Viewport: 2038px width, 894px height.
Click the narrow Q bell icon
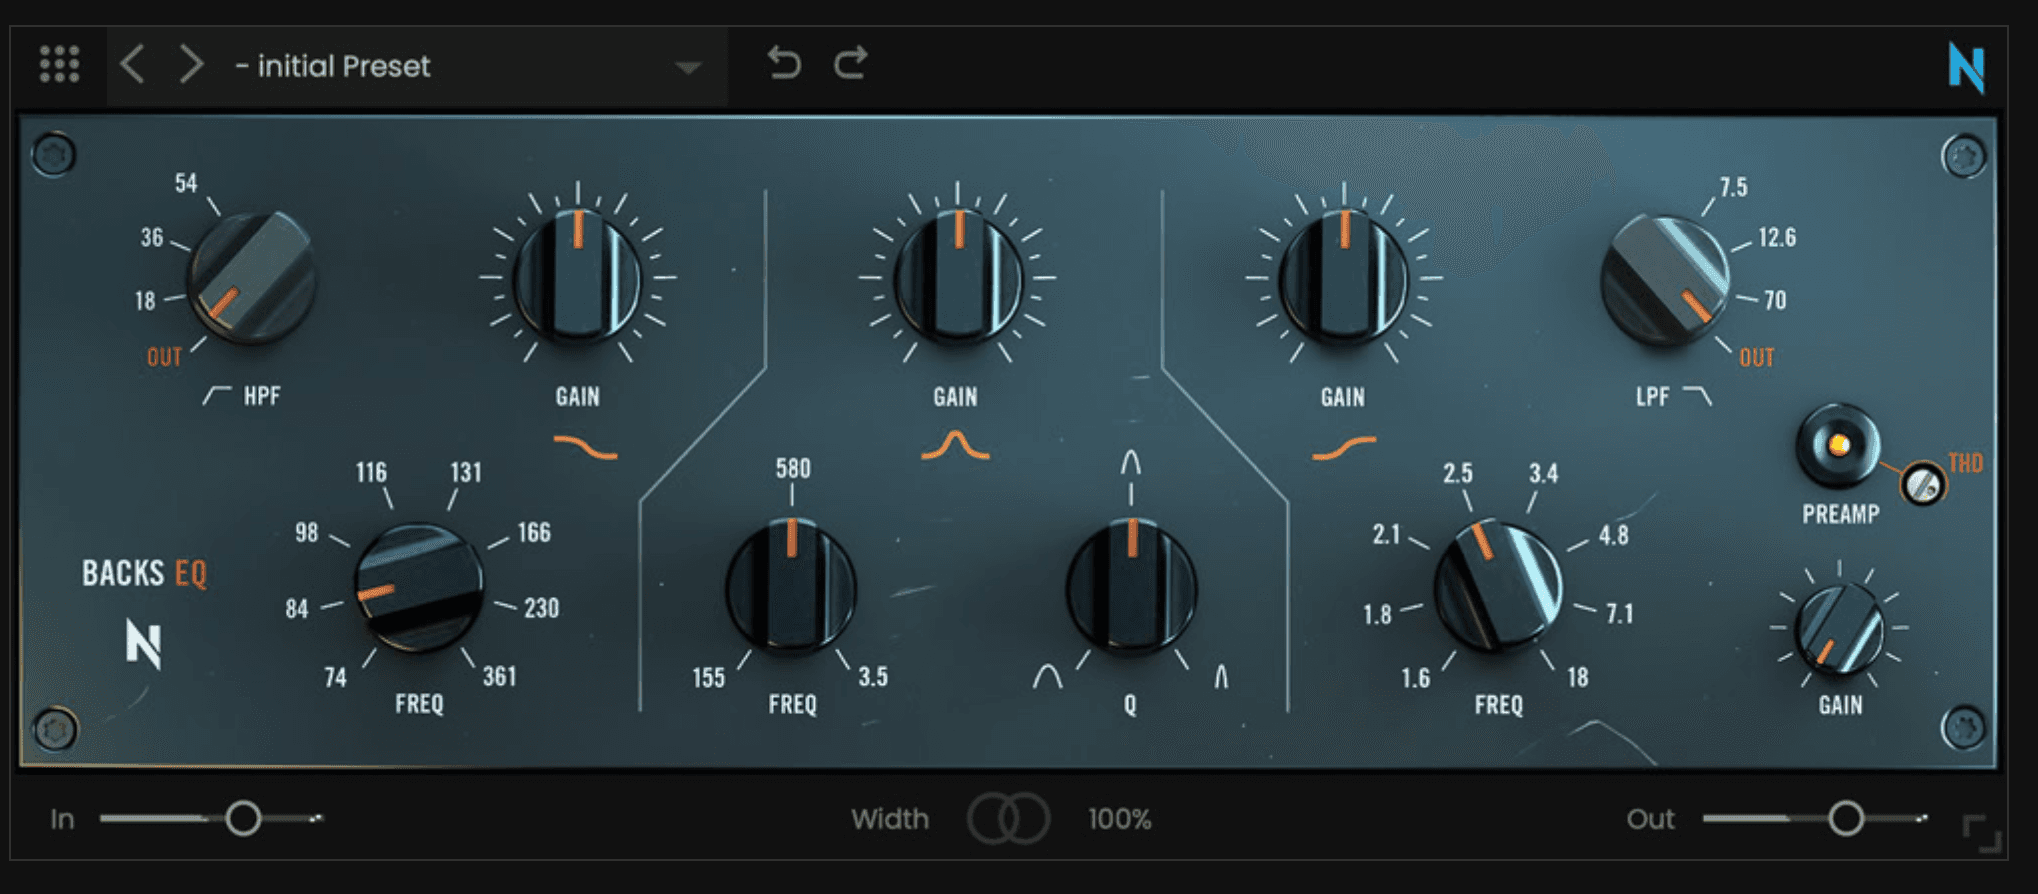coord(1221,677)
